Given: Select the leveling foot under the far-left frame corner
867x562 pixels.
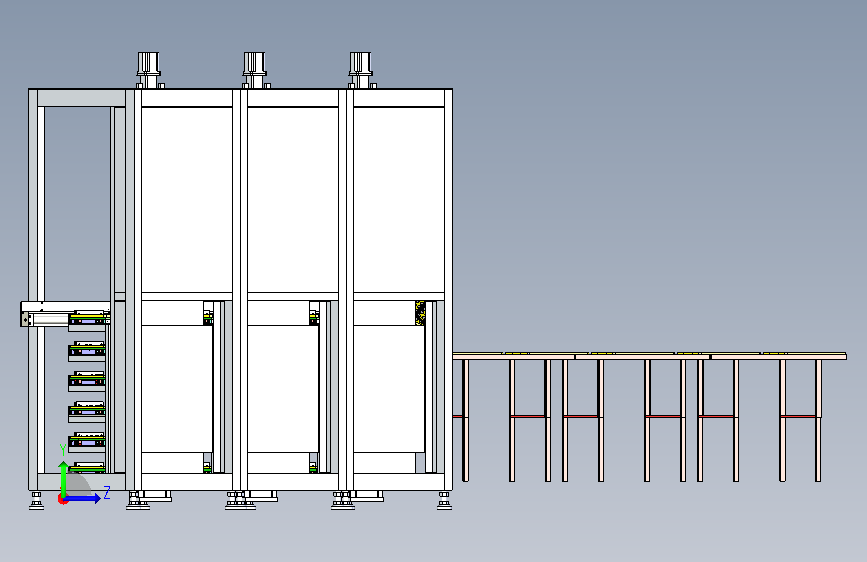Looking at the screenshot, I should [36, 501].
